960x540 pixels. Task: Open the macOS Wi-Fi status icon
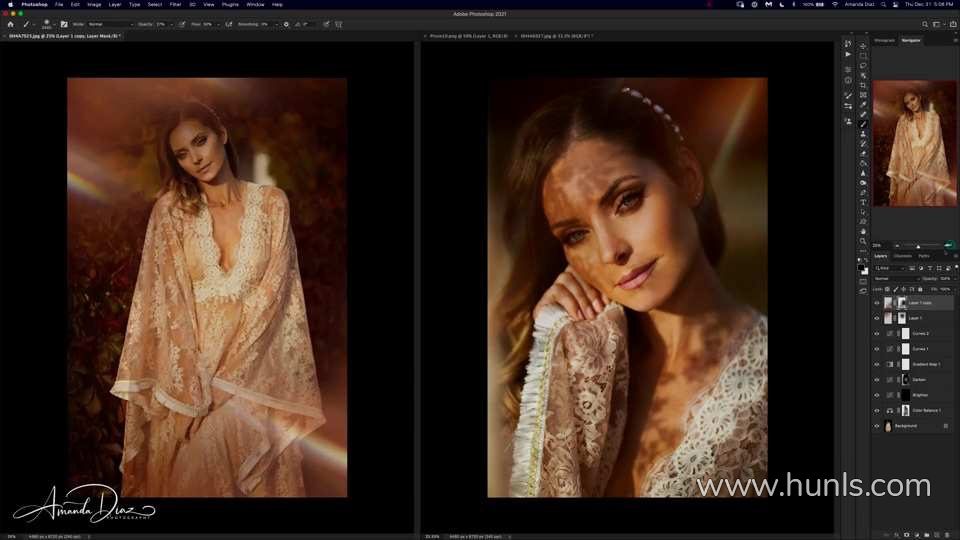834,4
